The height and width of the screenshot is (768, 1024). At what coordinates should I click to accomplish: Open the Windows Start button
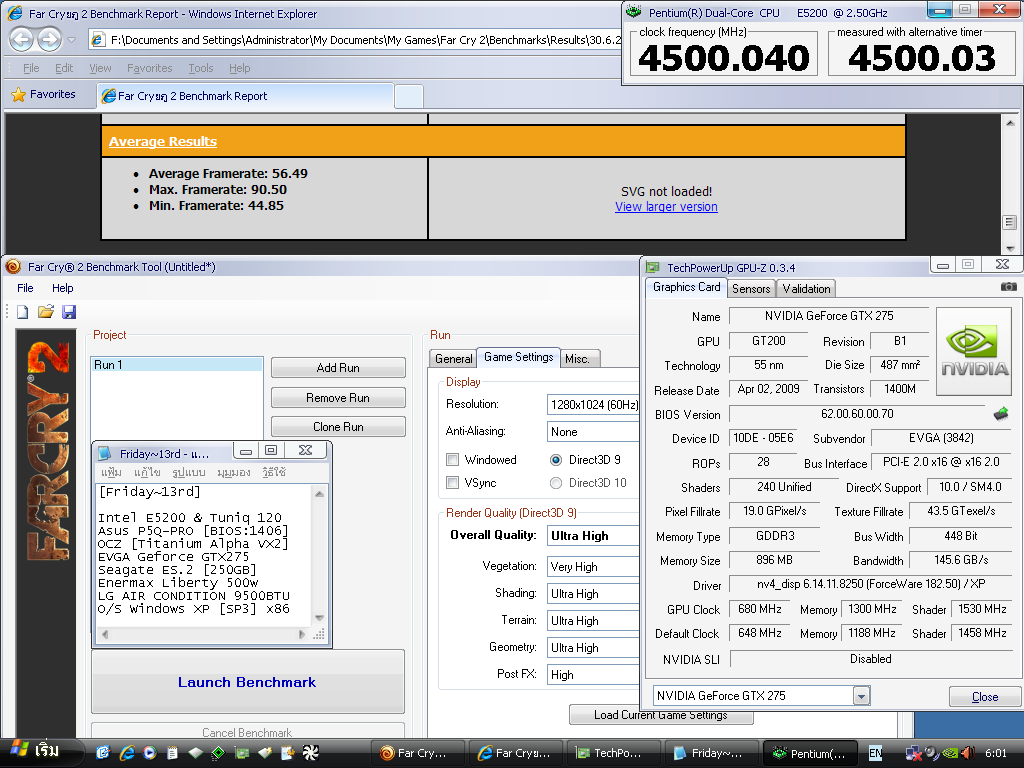point(40,752)
